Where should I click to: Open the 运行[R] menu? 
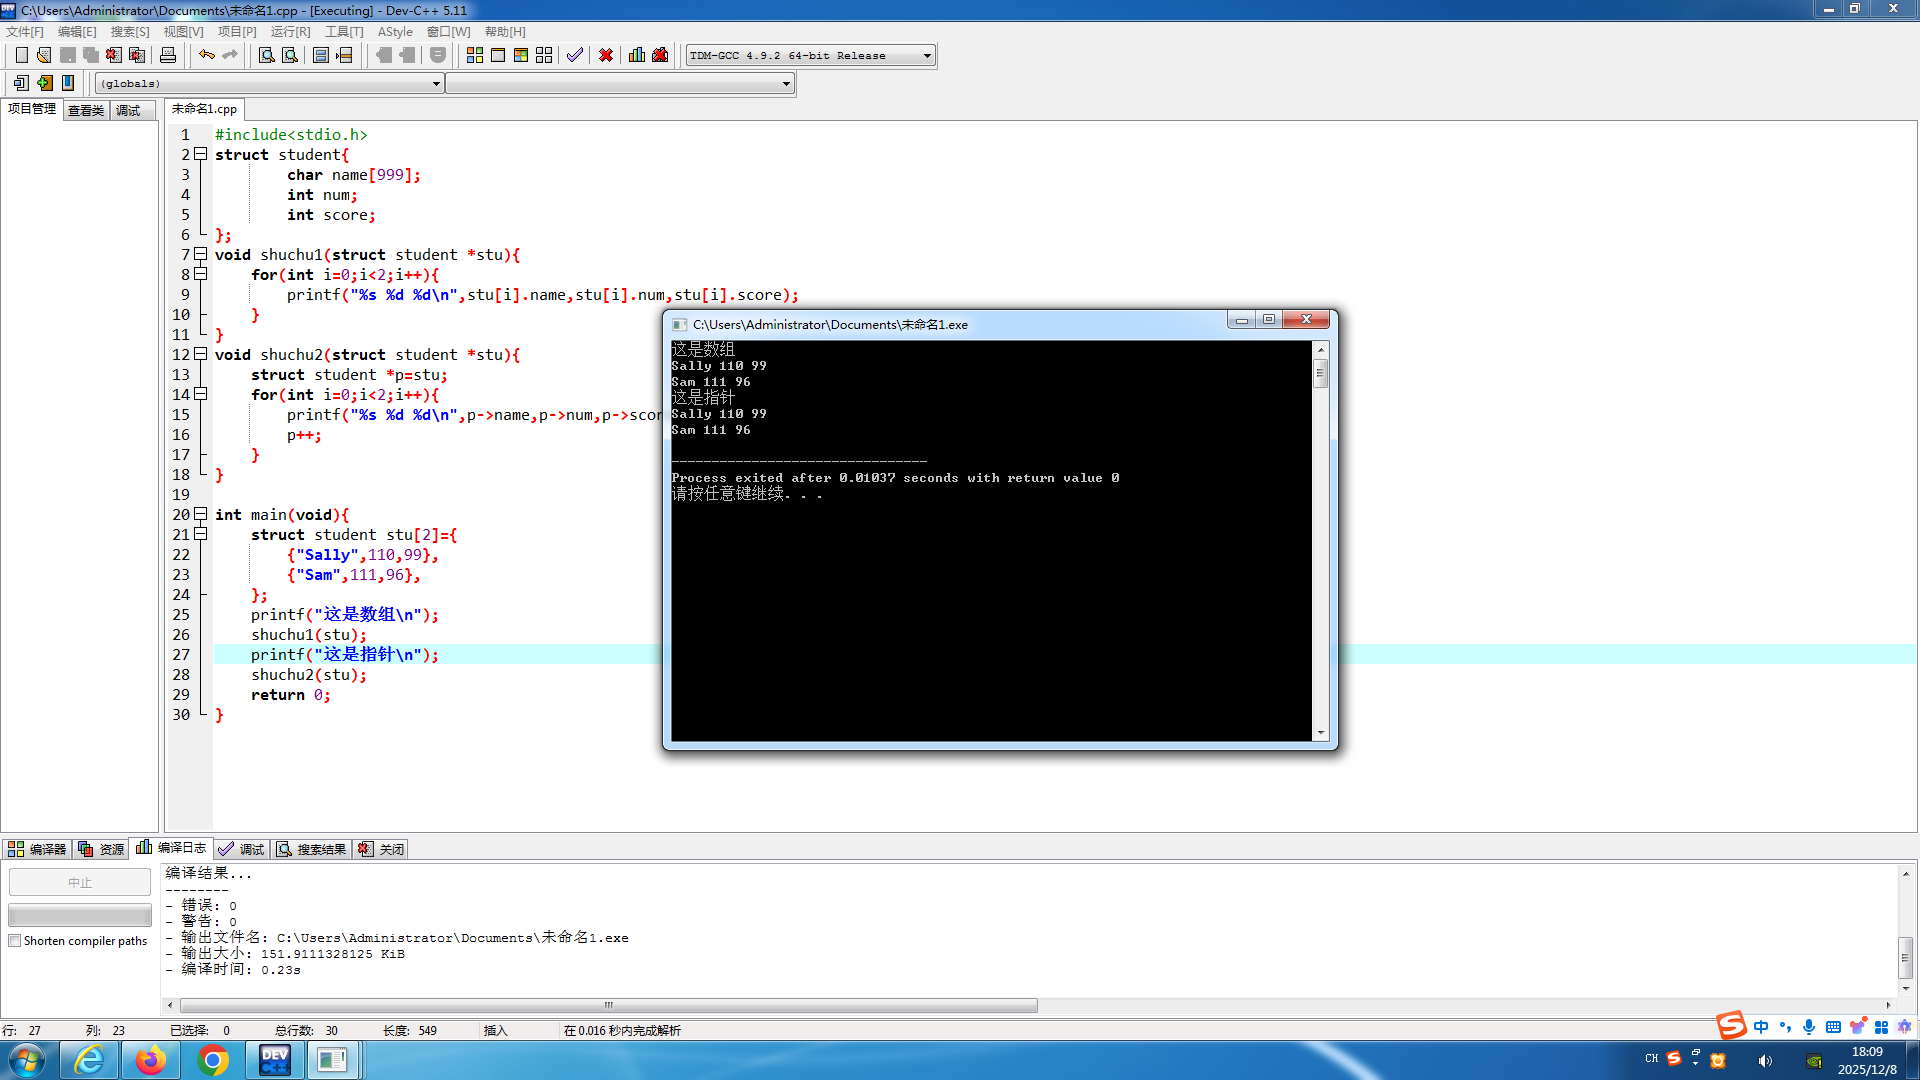pos(290,32)
